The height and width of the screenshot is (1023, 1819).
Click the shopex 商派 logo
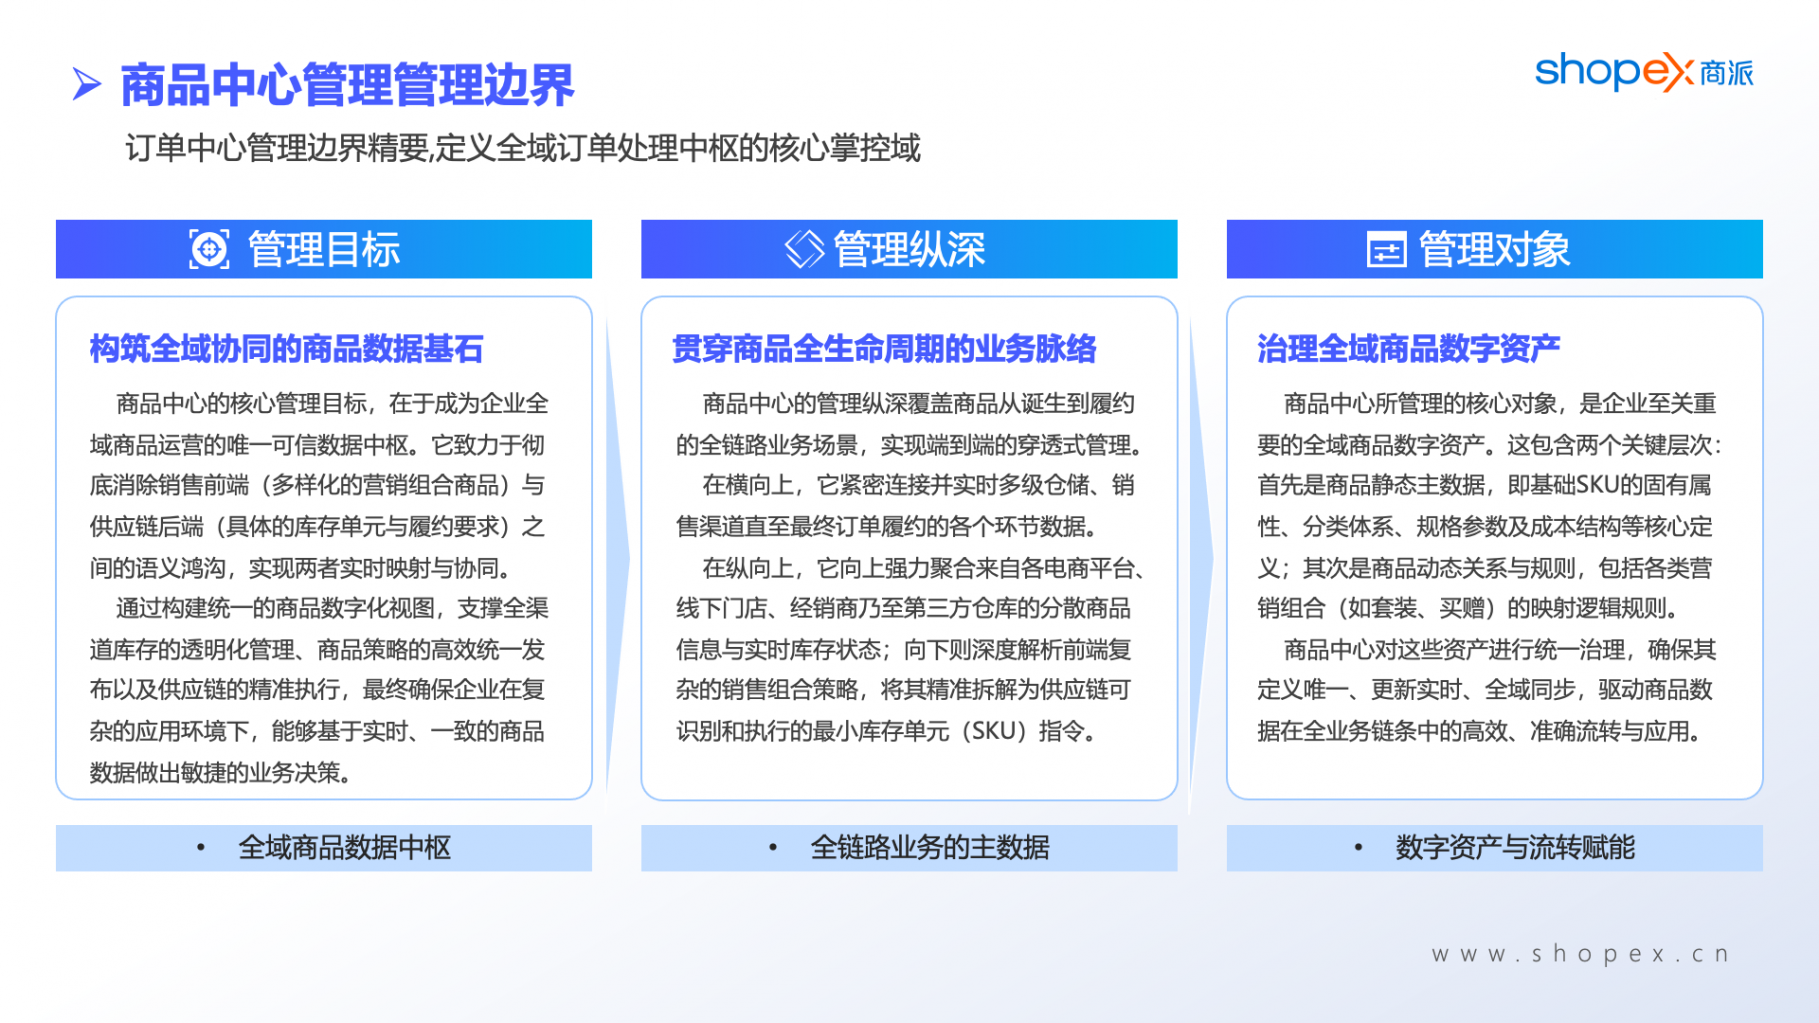[x=1644, y=72]
